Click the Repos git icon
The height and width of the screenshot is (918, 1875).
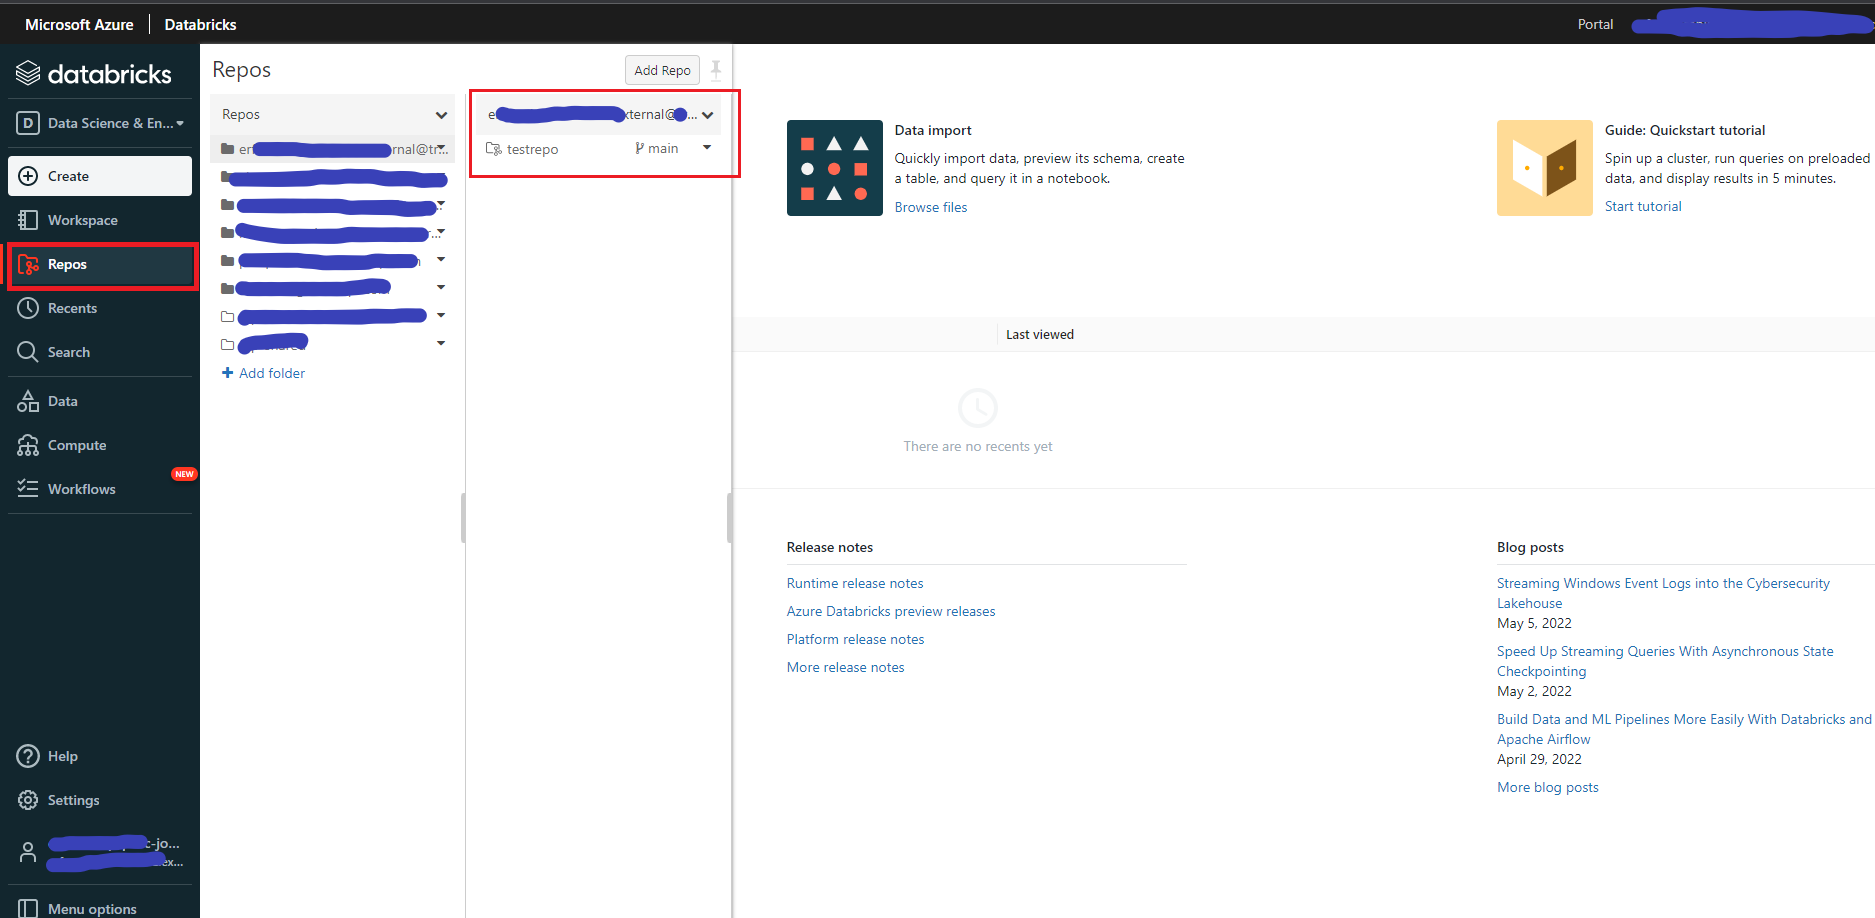(x=28, y=264)
